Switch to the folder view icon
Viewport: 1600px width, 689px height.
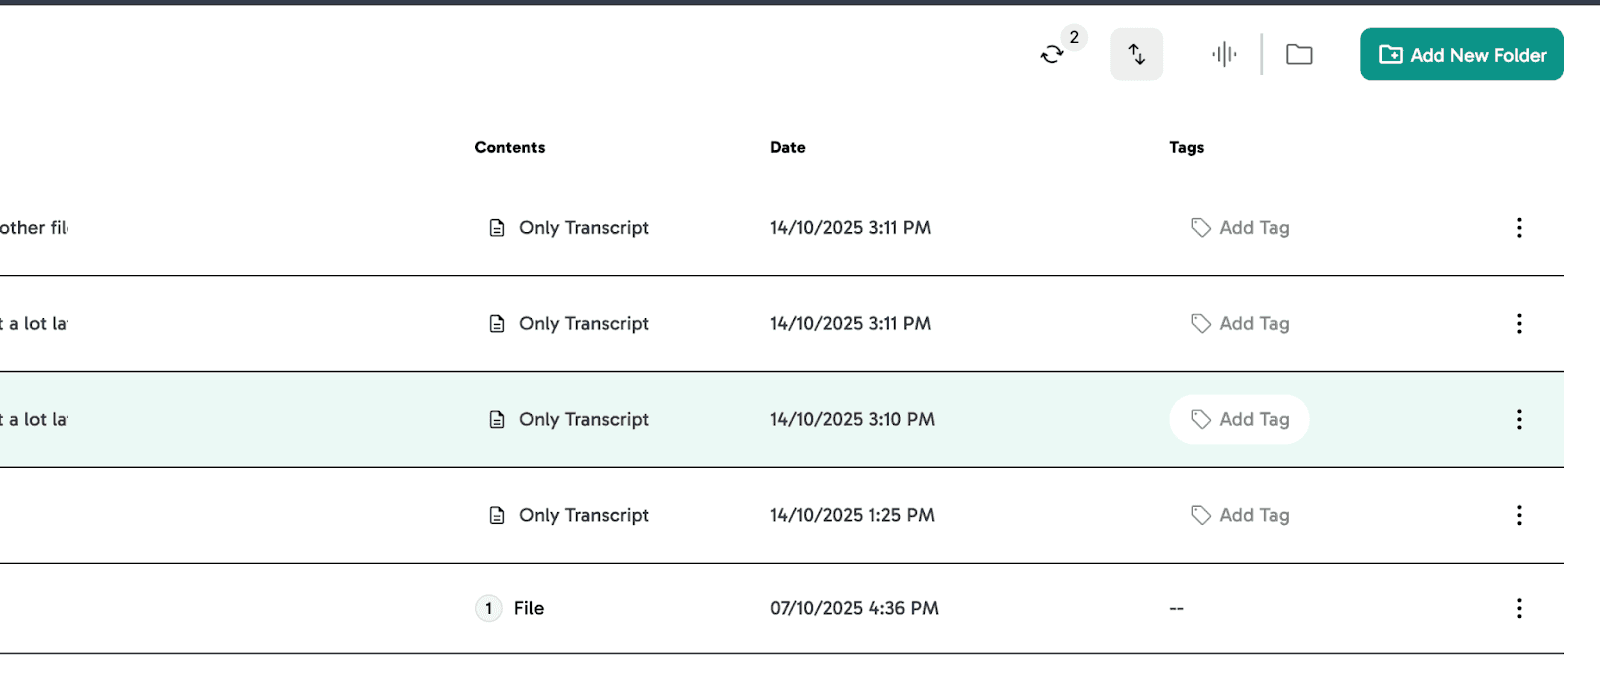(x=1299, y=54)
